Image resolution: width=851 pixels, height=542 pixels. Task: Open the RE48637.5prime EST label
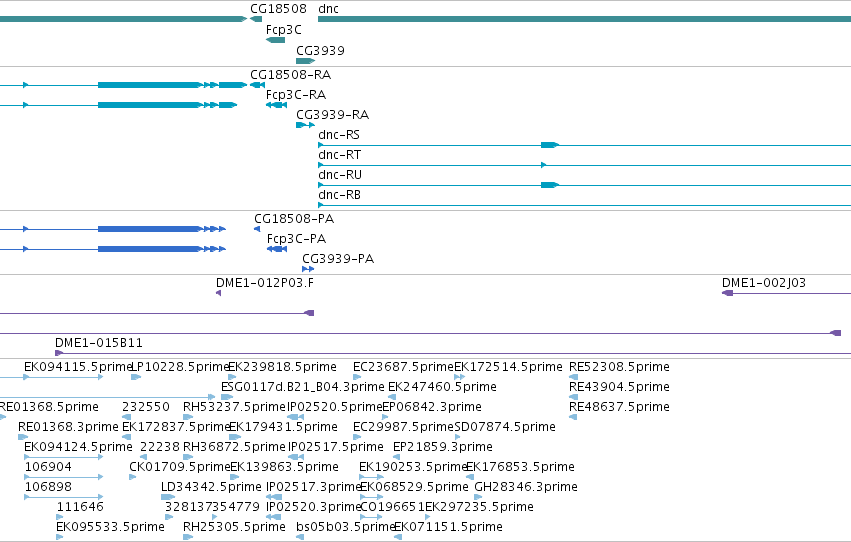619,407
